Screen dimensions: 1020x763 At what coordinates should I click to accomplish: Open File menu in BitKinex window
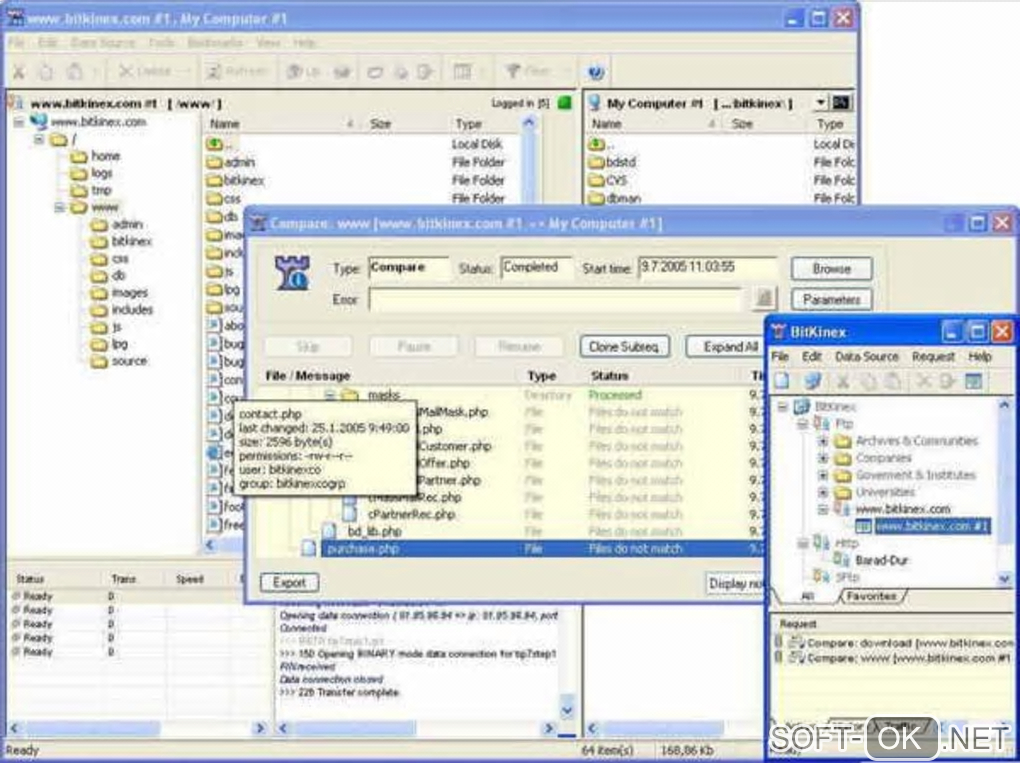coord(780,356)
